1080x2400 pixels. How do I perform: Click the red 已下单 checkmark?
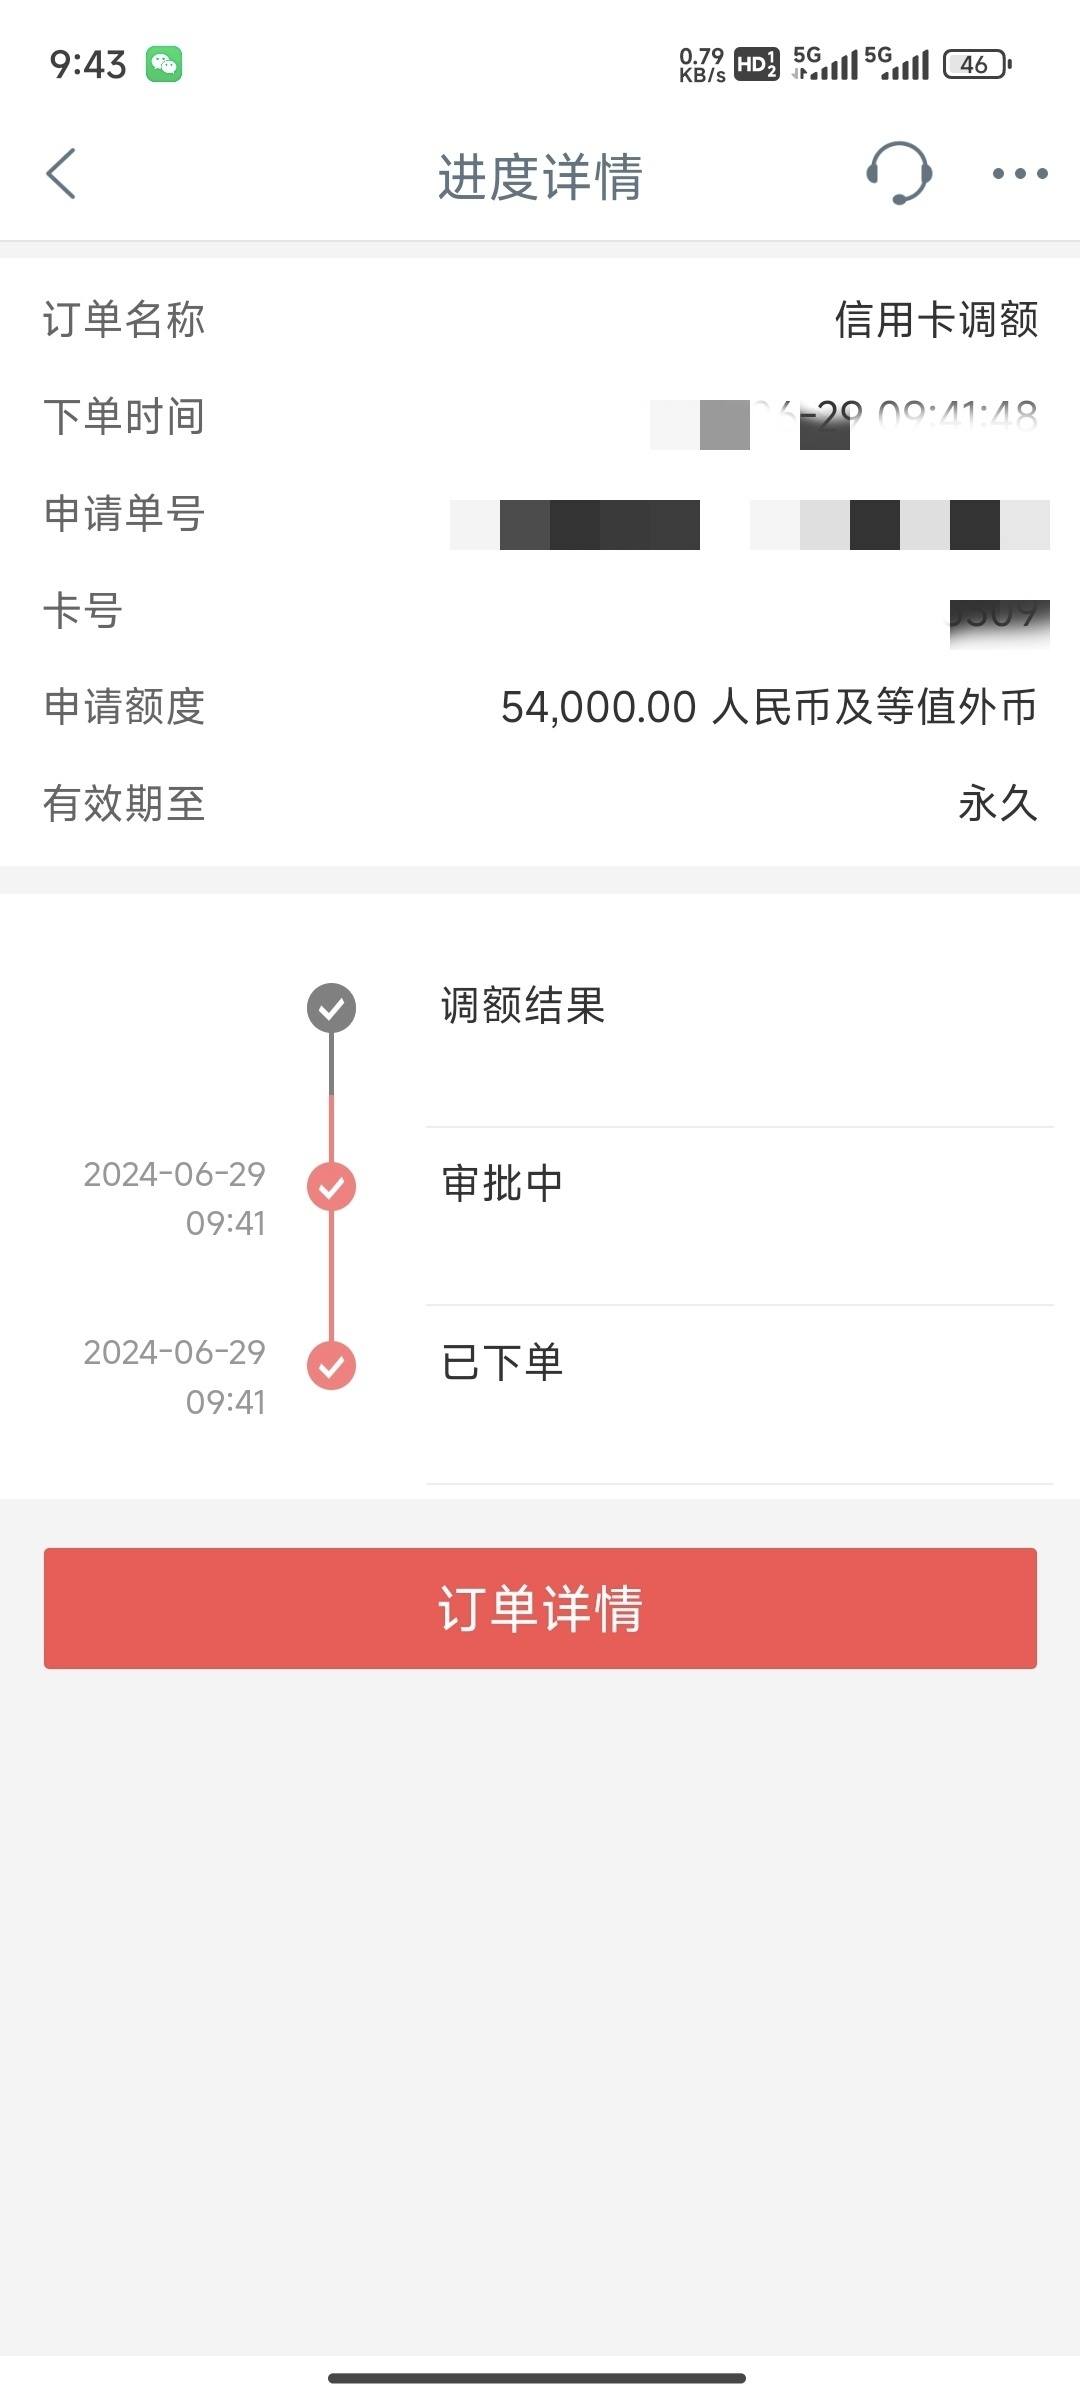pos(331,1366)
